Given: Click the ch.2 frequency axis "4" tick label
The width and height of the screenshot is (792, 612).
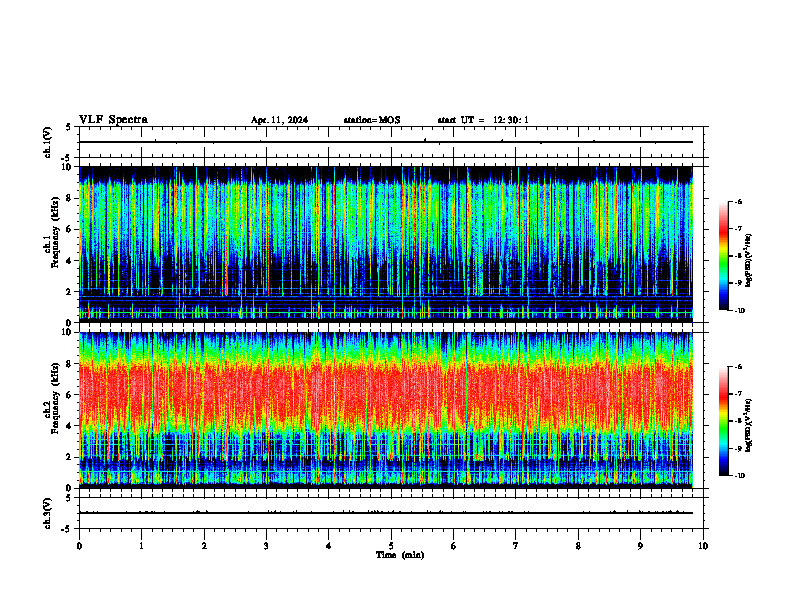Looking at the screenshot, I should point(70,426).
